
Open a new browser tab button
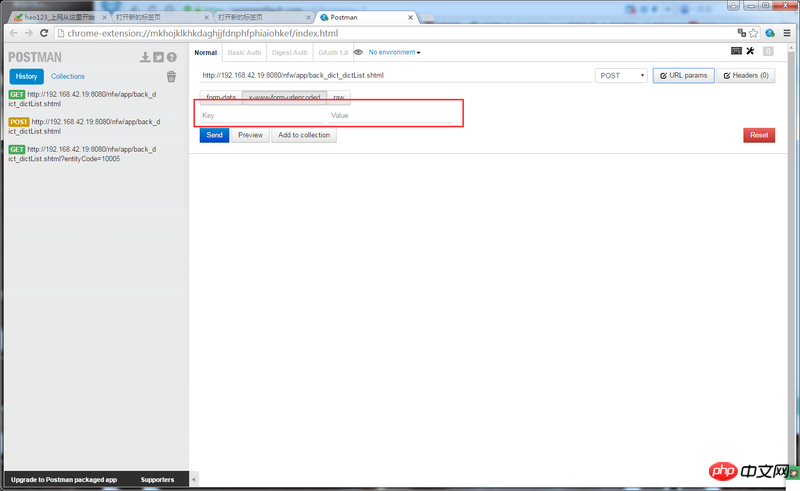[x=427, y=18]
